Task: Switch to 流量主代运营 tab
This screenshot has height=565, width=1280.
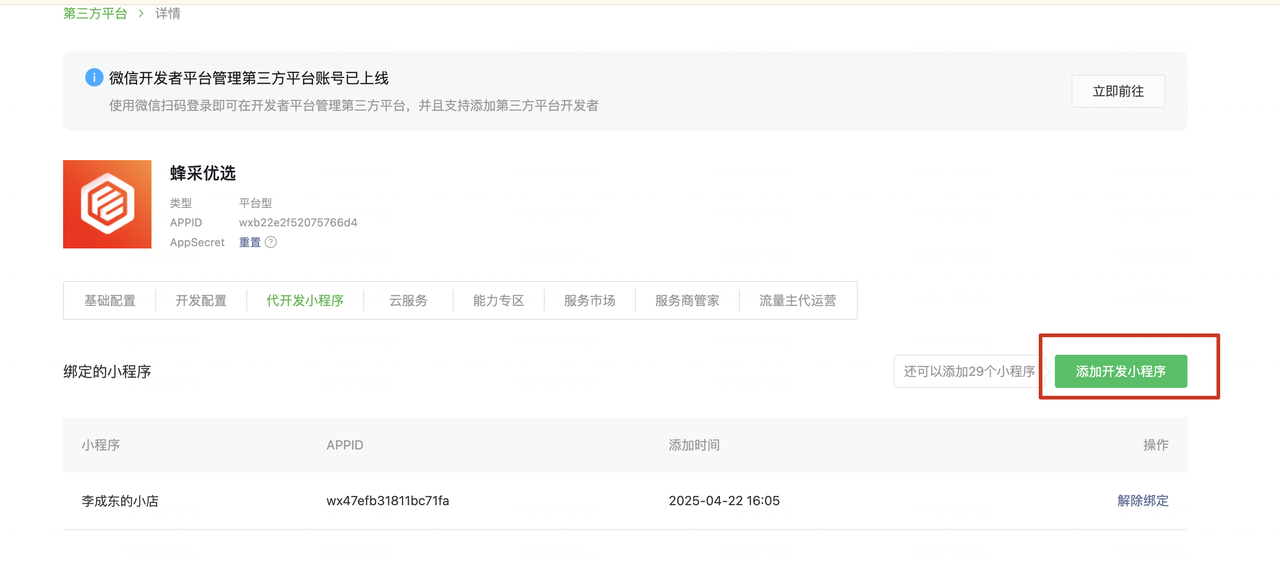Action: coord(797,300)
